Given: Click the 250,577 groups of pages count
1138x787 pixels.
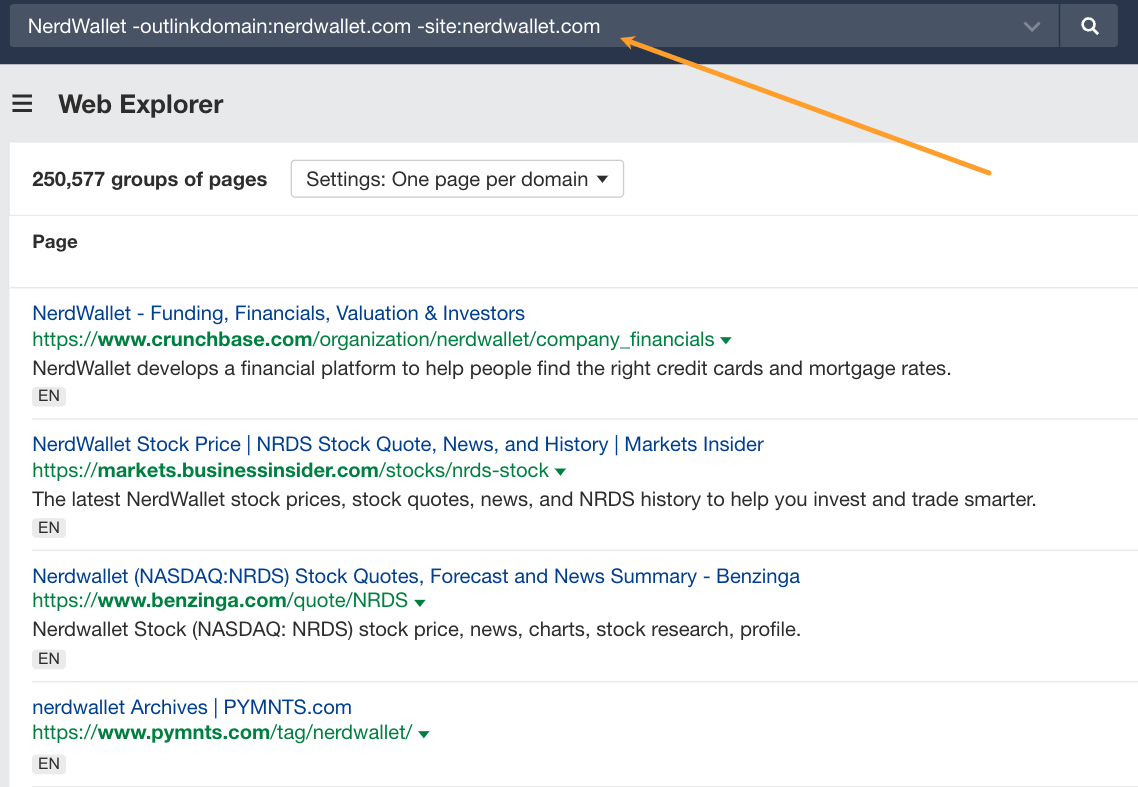Looking at the screenshot, I should (x=150, y=179).
